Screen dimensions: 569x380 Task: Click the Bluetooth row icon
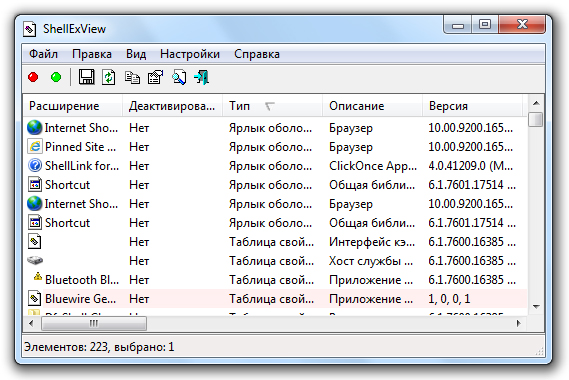pos(37,277)
